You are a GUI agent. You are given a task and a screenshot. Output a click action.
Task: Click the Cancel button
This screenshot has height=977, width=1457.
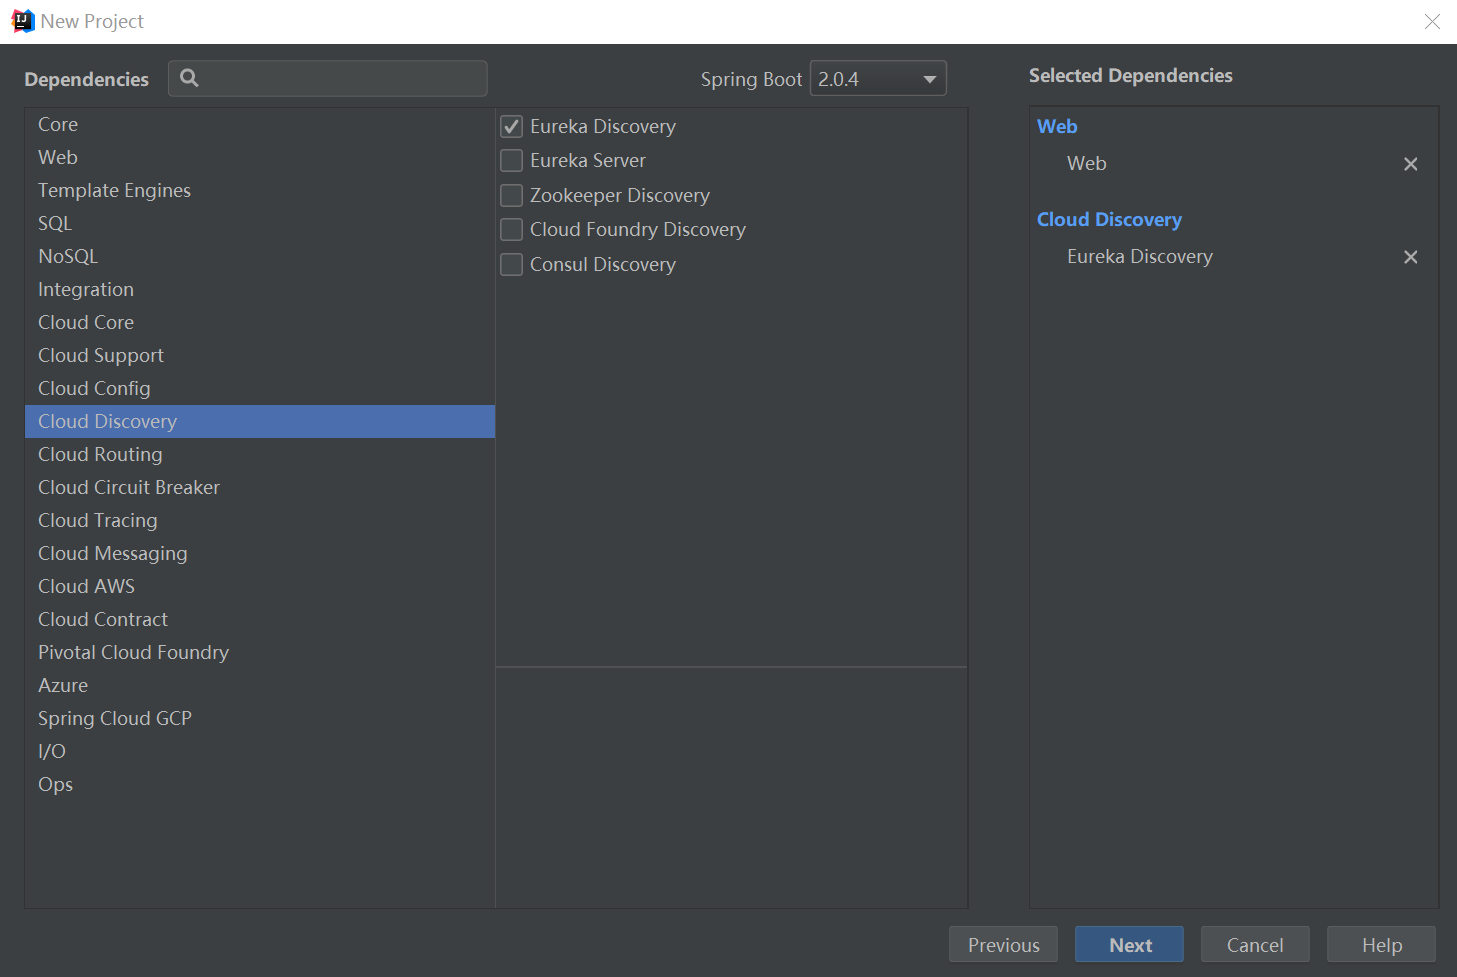tap(1255, 945)
